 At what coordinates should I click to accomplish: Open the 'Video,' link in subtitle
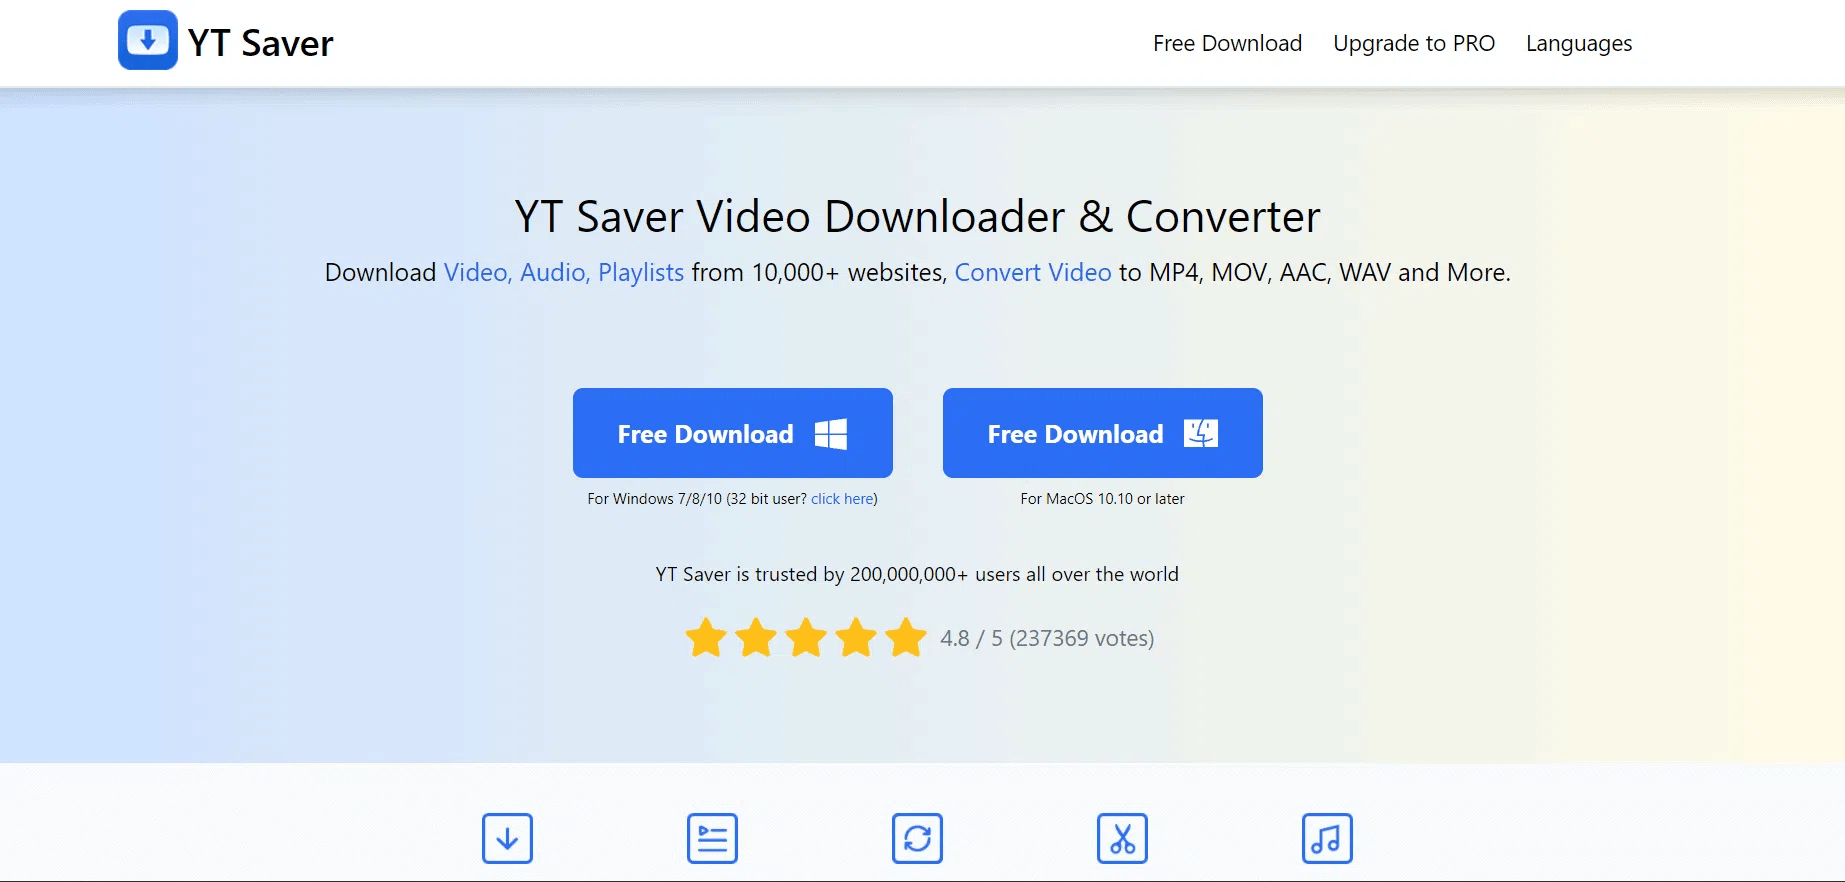[478, 272]
